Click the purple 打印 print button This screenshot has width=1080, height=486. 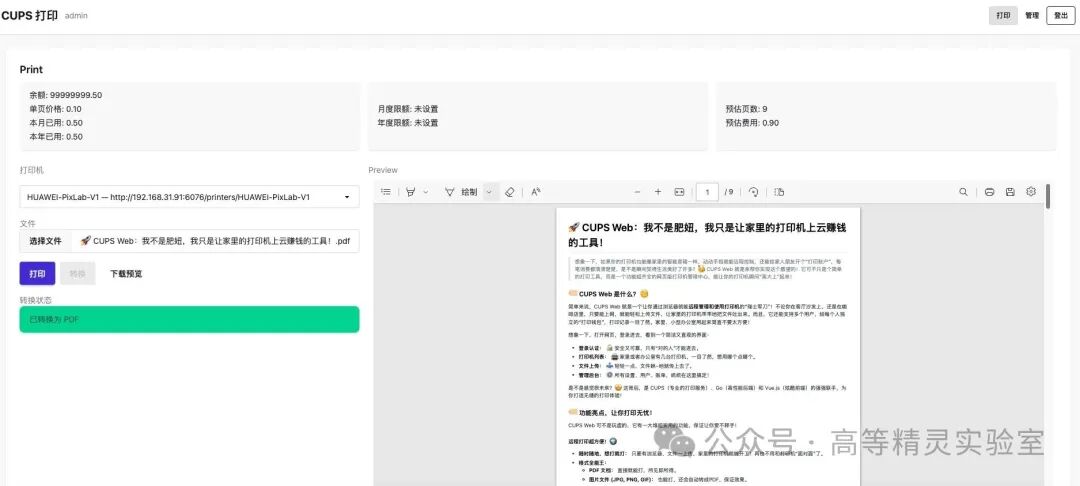pos(37,273)
